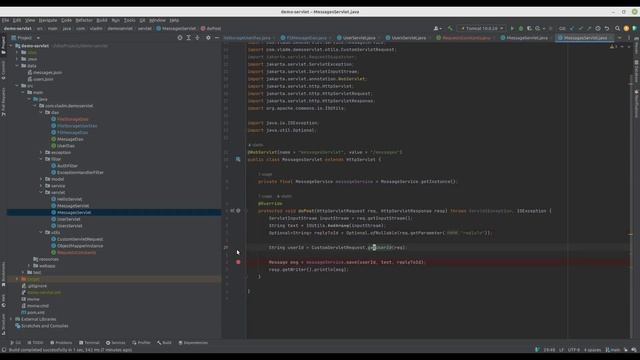Open the Problems tool window button
640x360 pixels.
click(x=61, y=342)
